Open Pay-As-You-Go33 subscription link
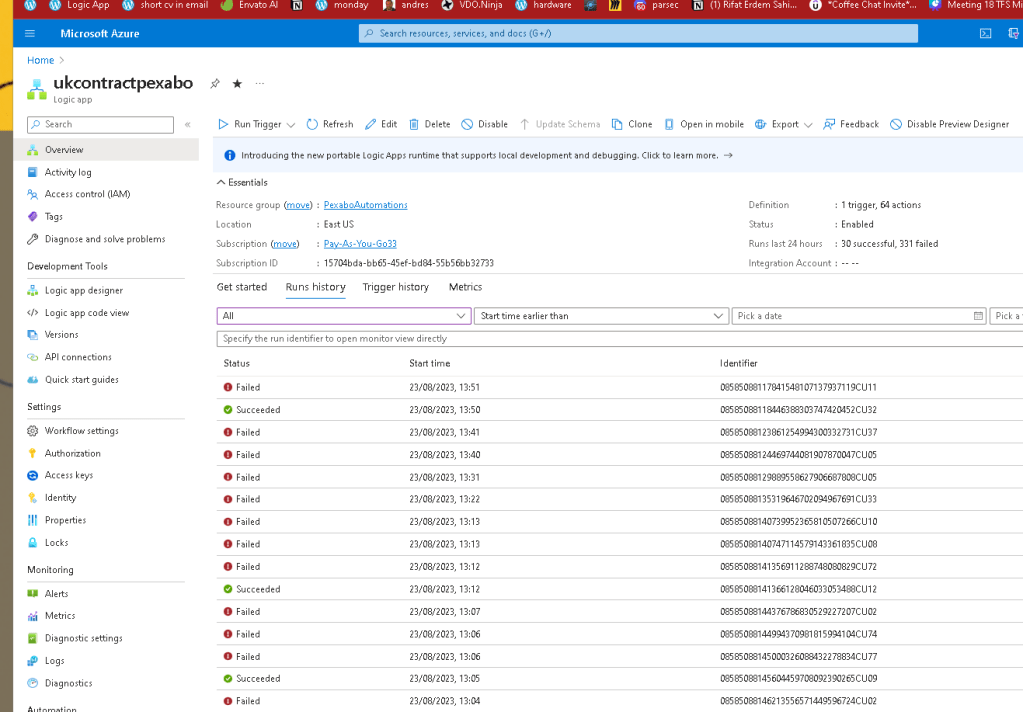1023x712 pixels. point(360,243)
